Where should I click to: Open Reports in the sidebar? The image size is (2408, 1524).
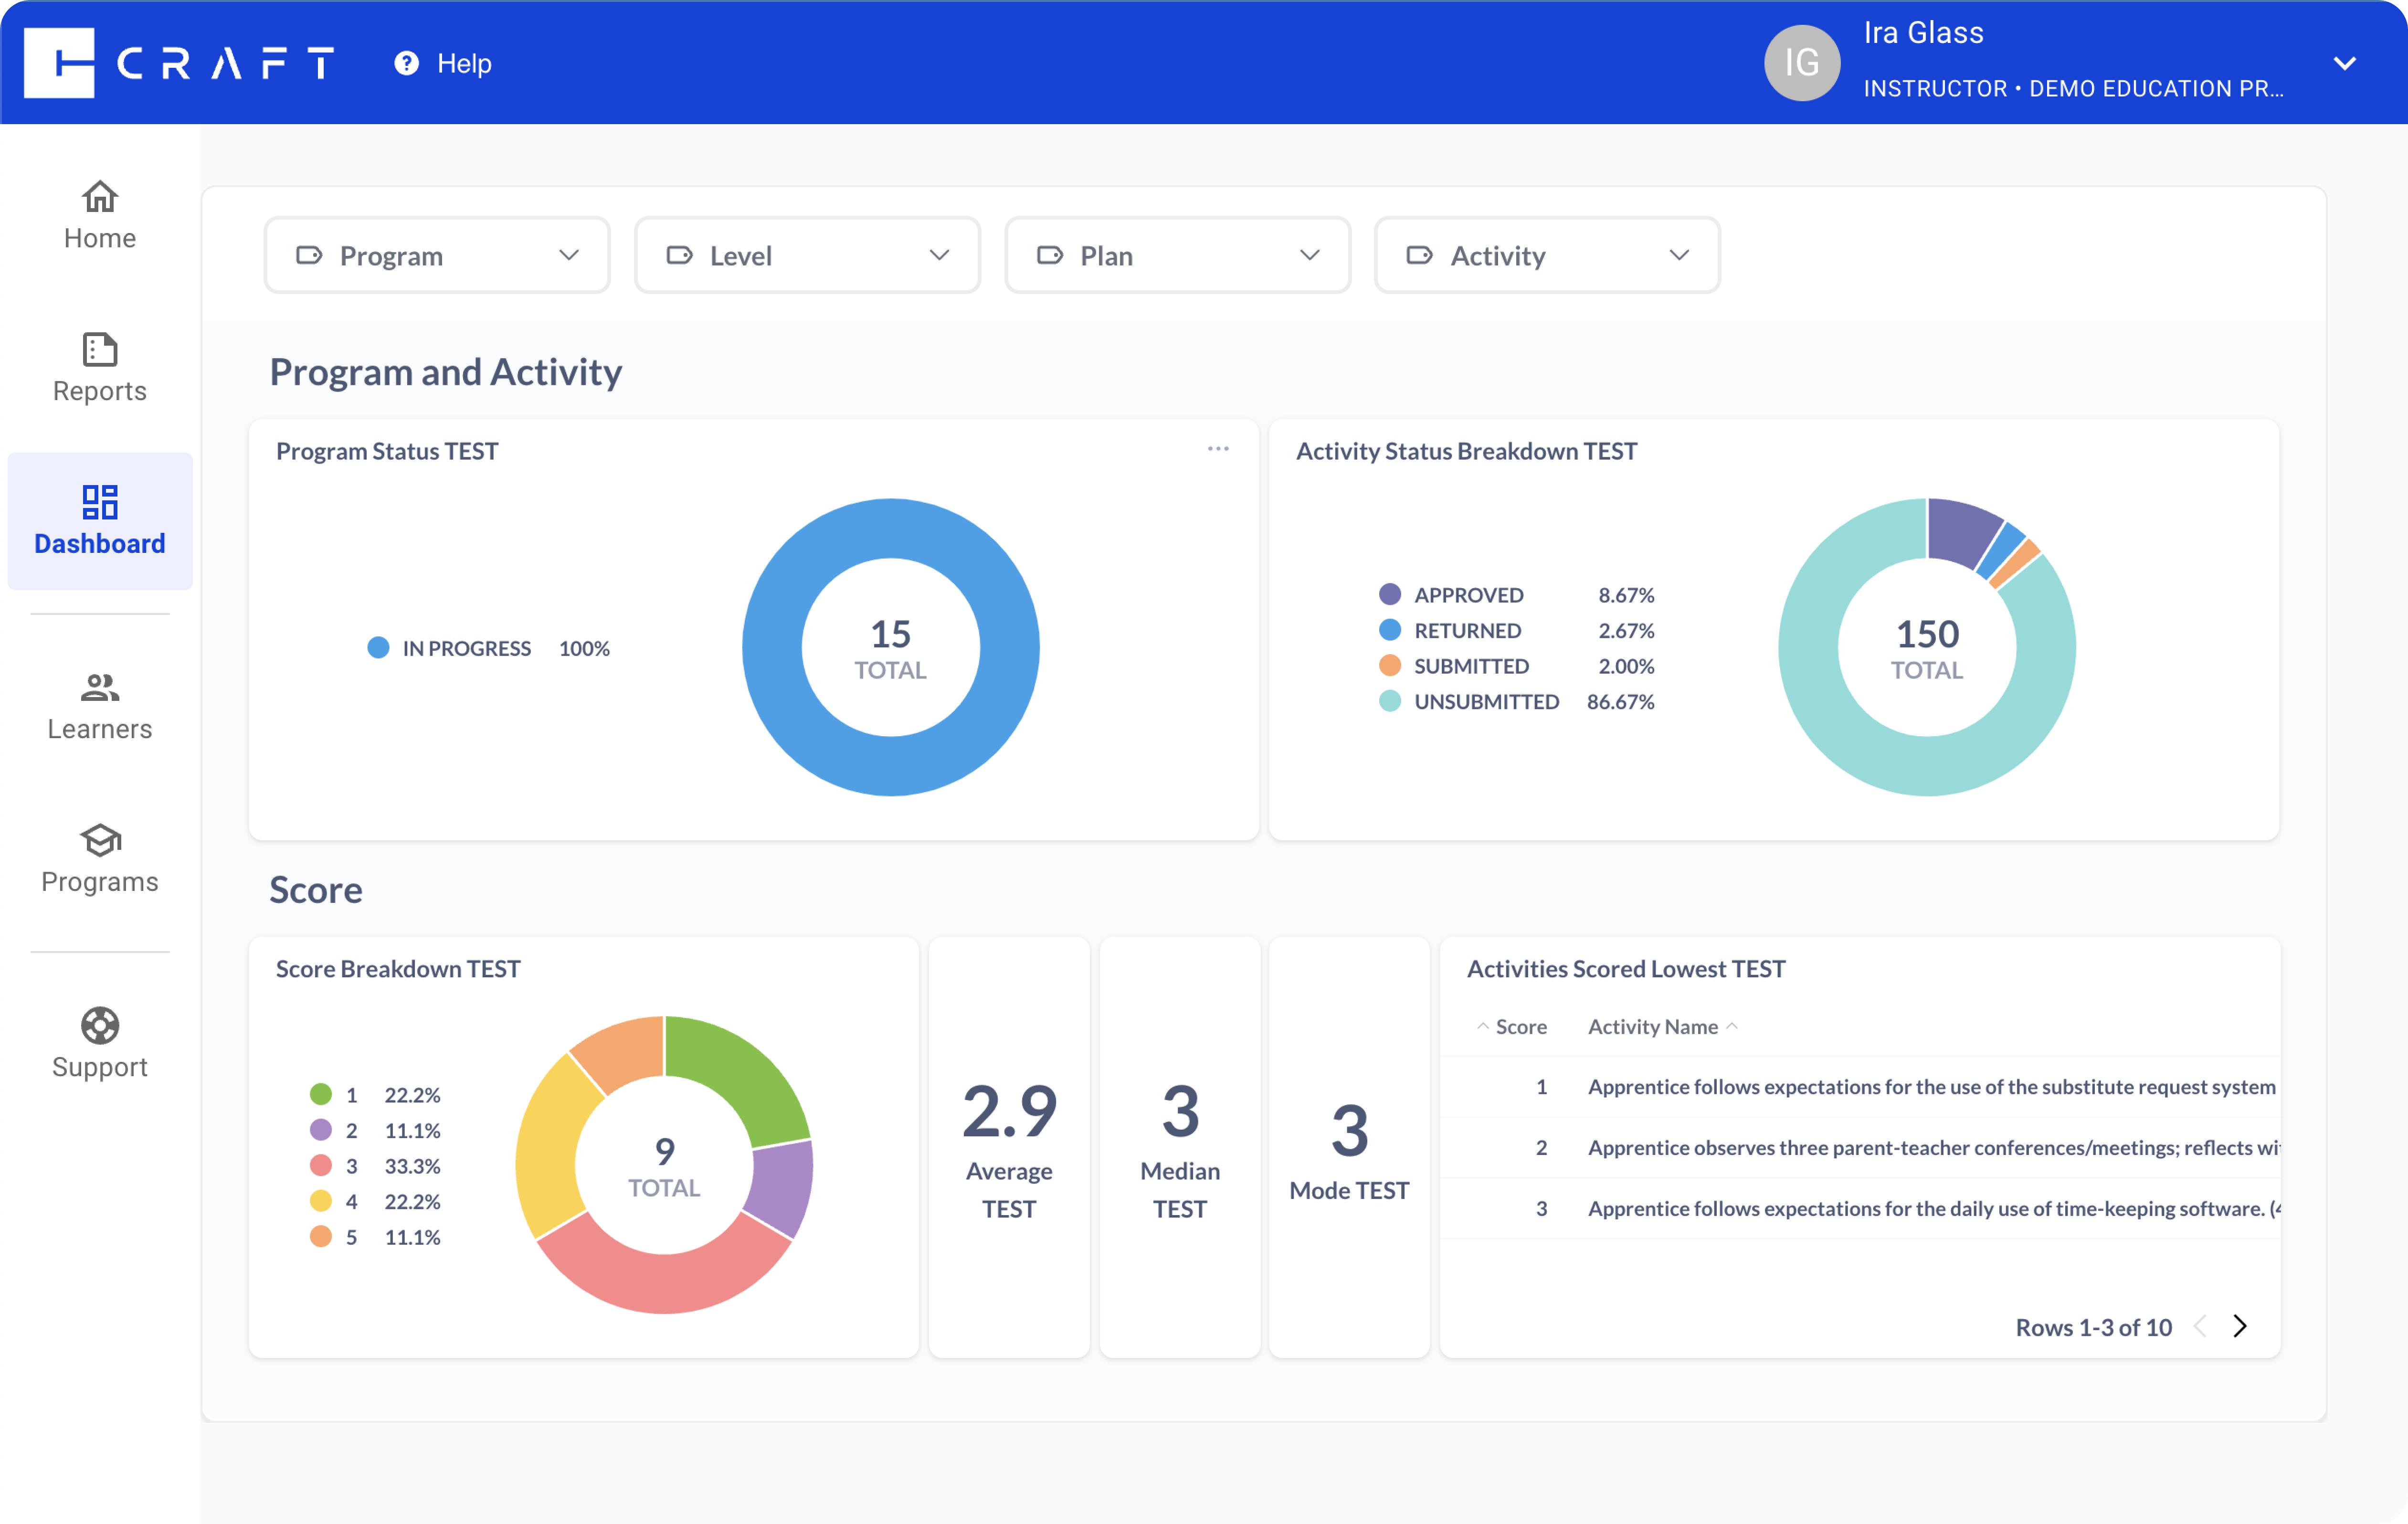point(100,368)
